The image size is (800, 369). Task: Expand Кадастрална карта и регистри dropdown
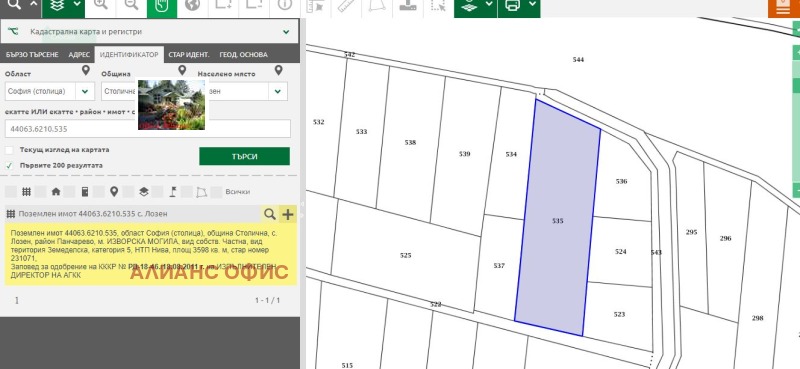(286, 32)
